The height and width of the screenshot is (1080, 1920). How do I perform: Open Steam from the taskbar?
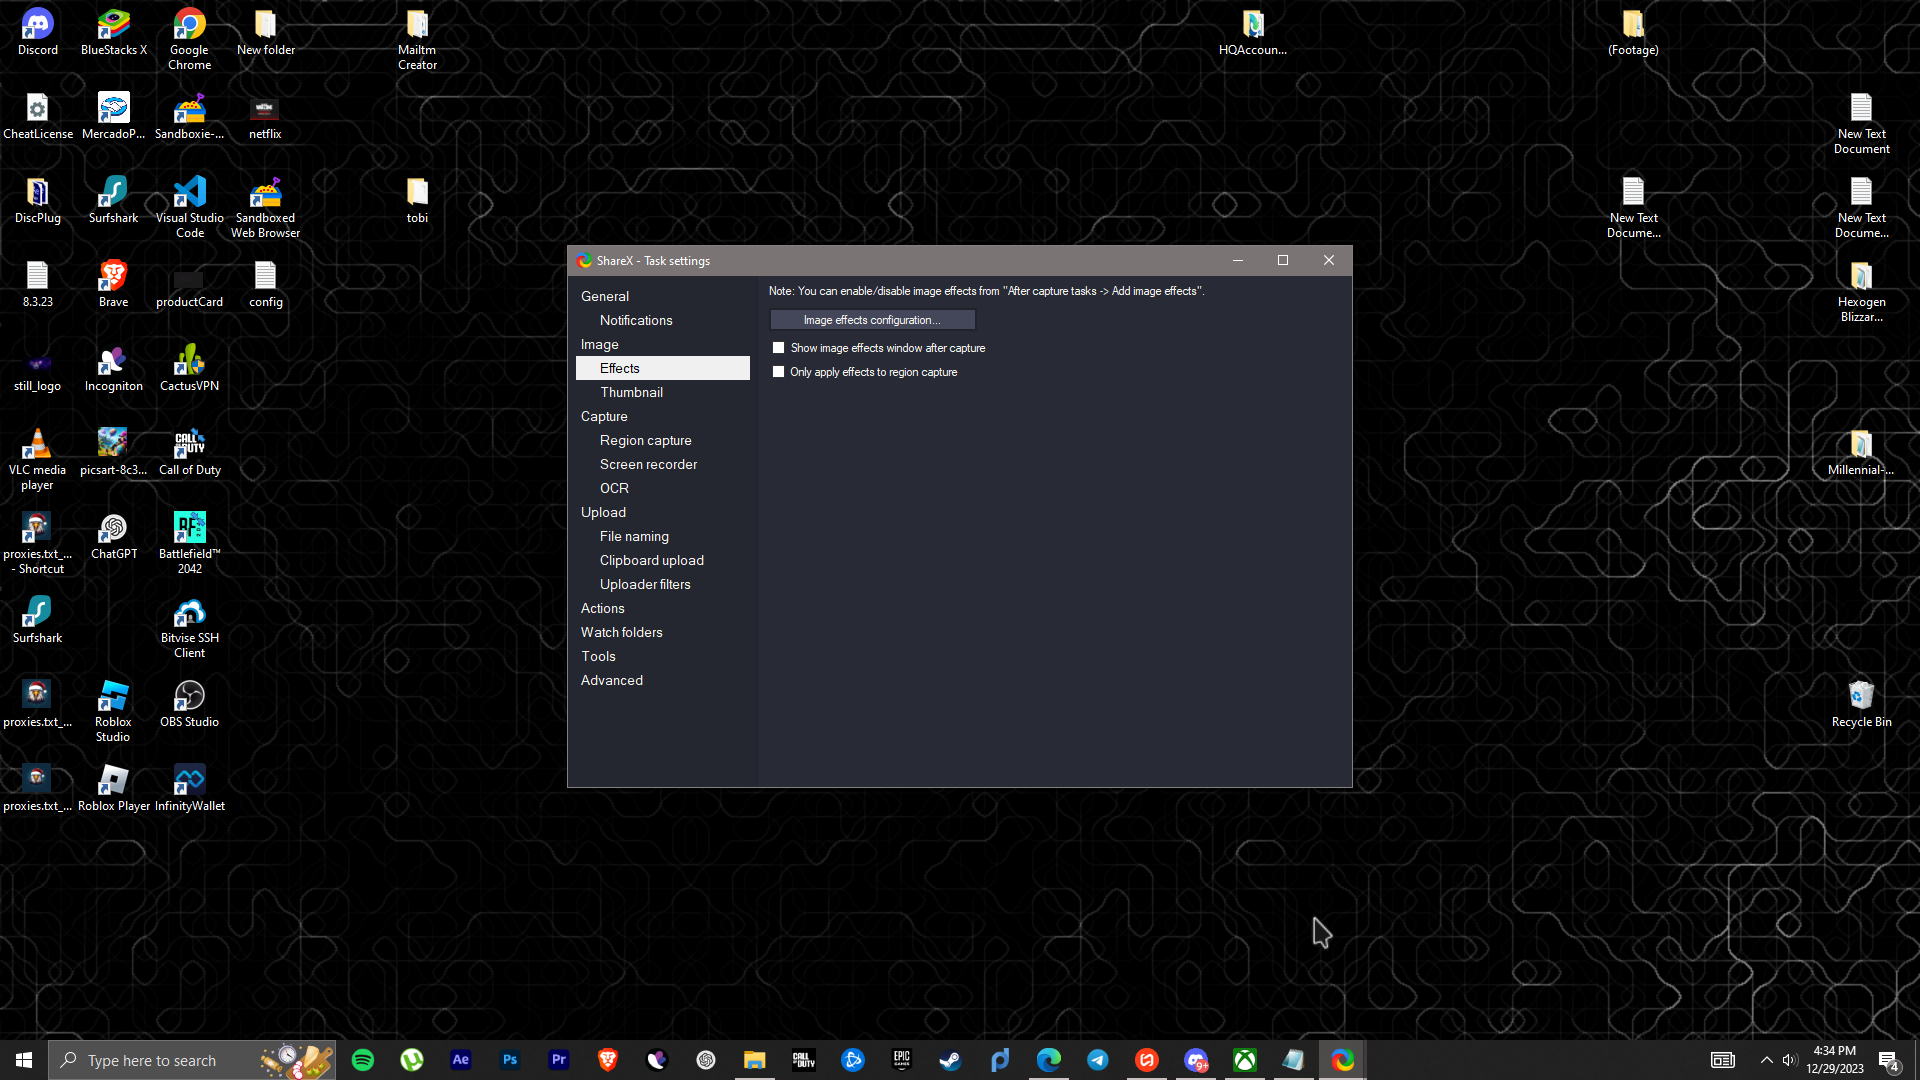(x=950, y=1060)
